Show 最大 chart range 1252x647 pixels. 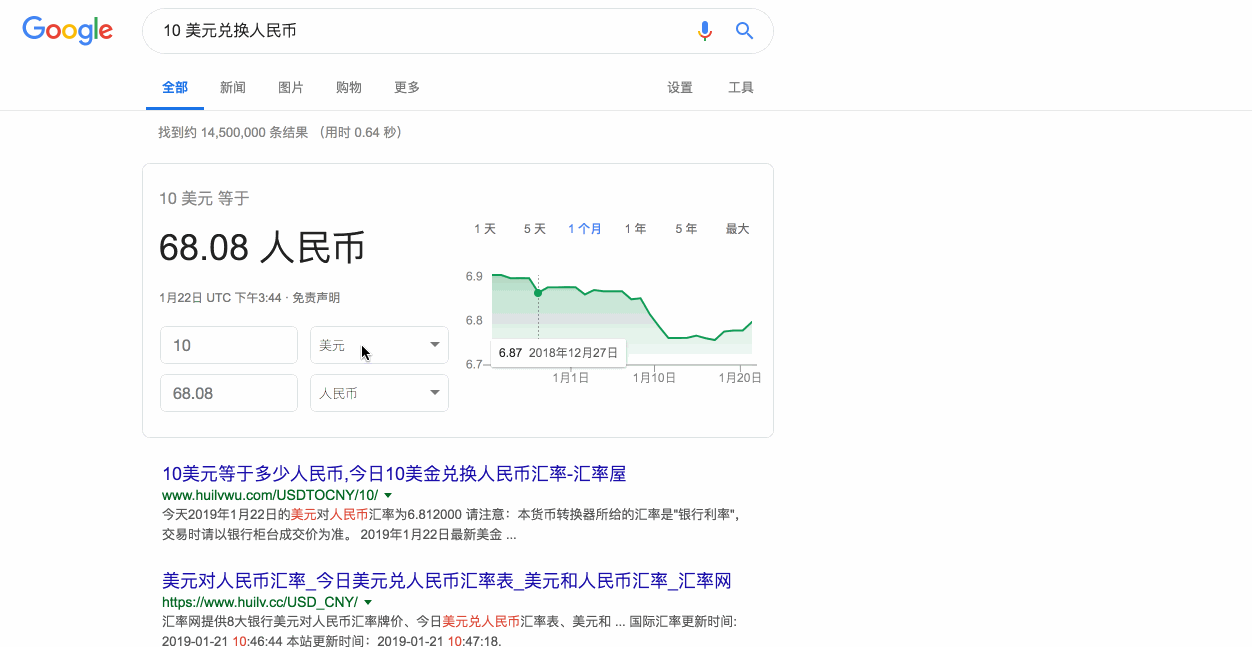pos(737,229)
